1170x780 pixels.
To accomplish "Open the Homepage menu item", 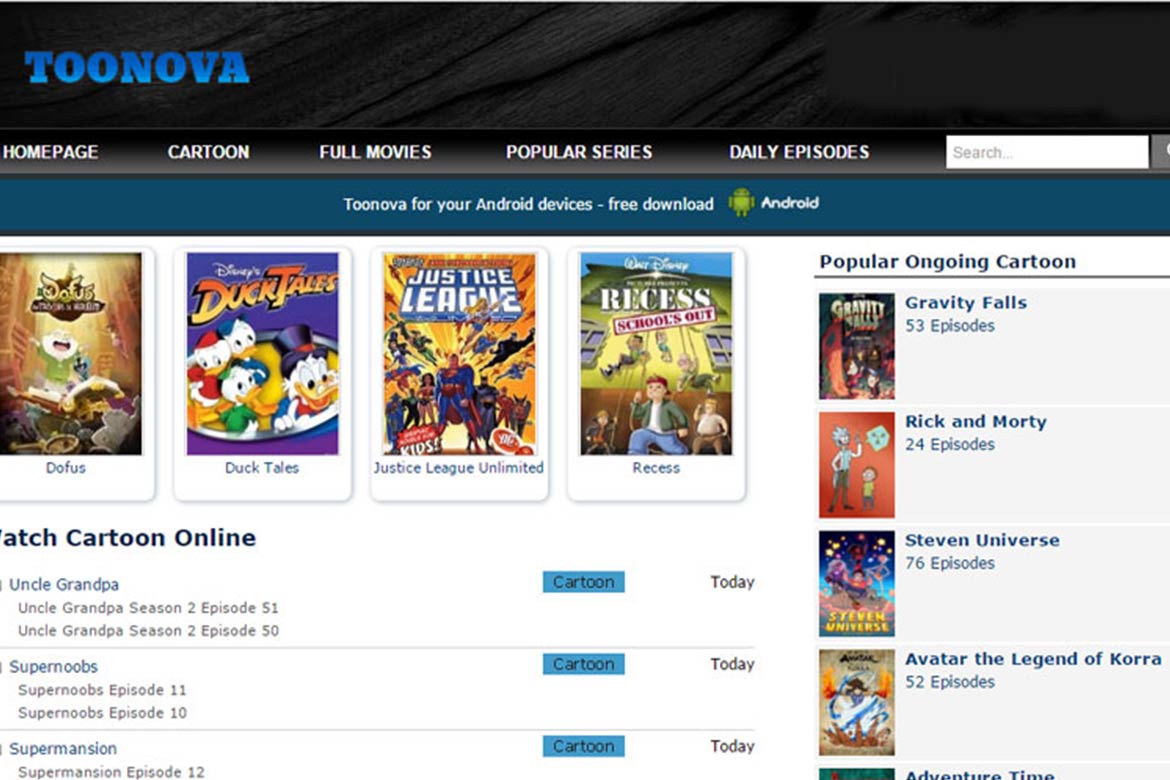I will [50, 152].
